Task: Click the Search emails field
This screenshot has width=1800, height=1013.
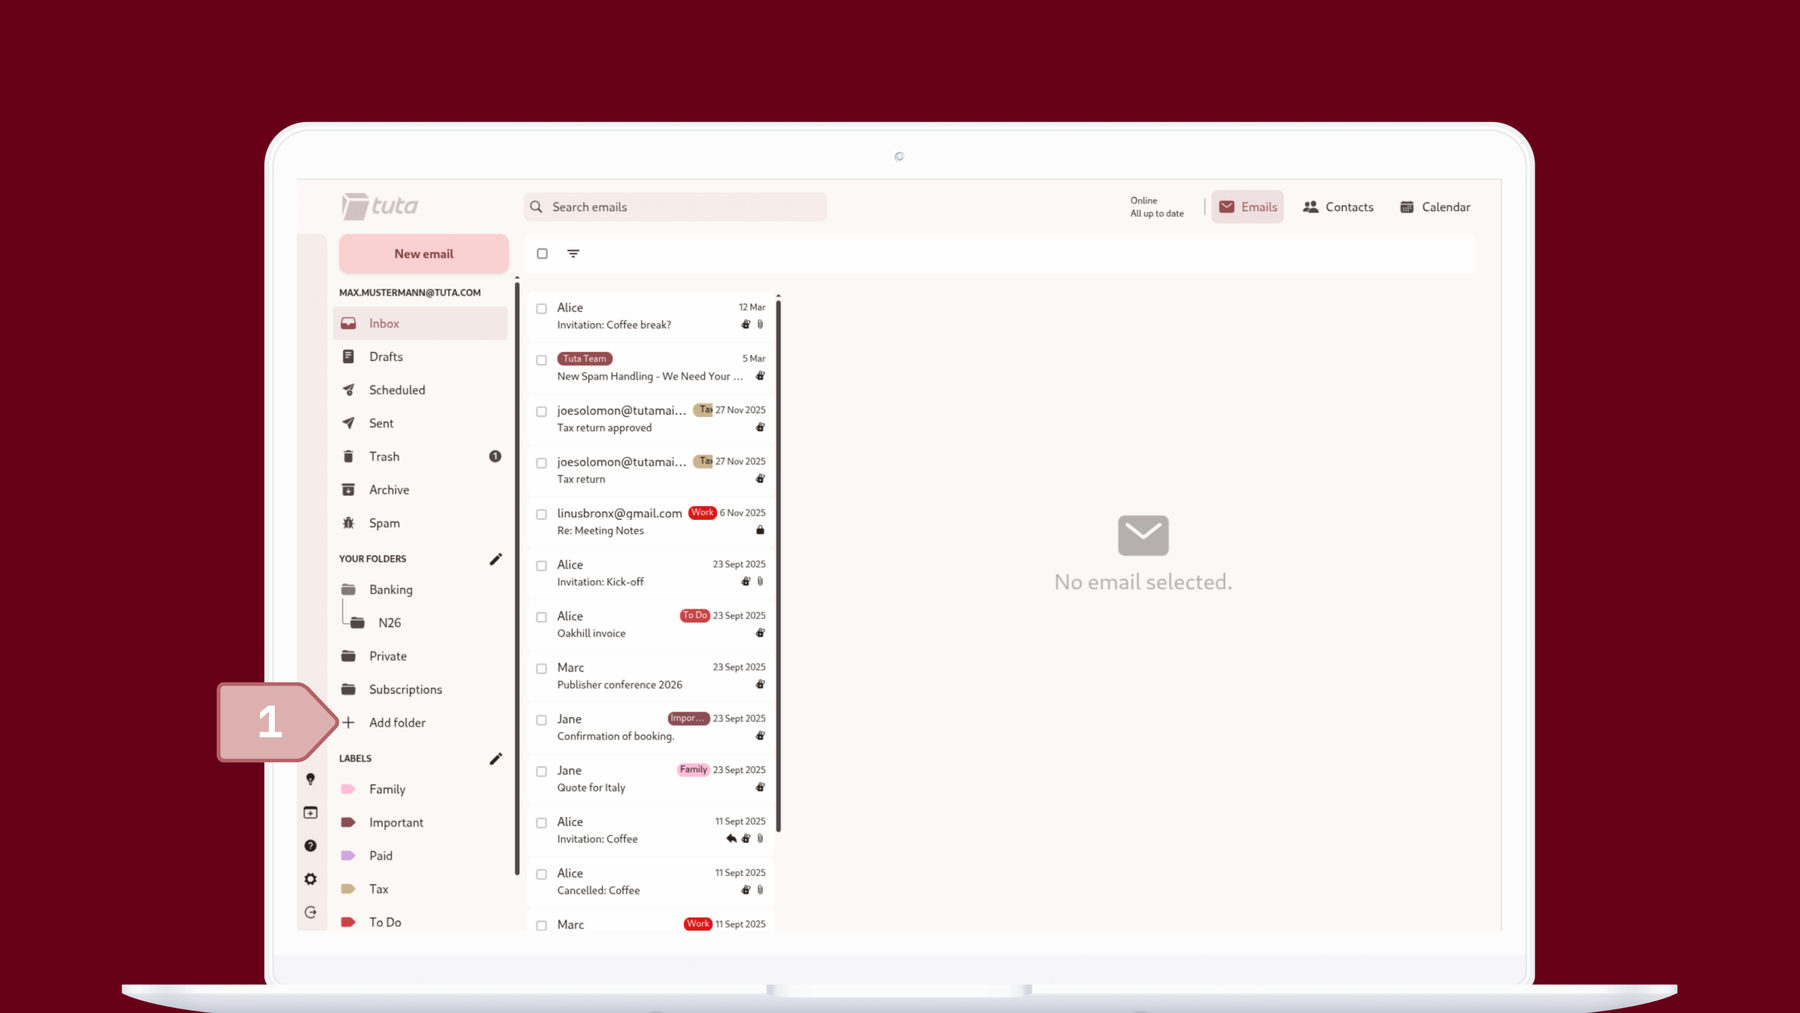Action: click(x=675, y=207)
